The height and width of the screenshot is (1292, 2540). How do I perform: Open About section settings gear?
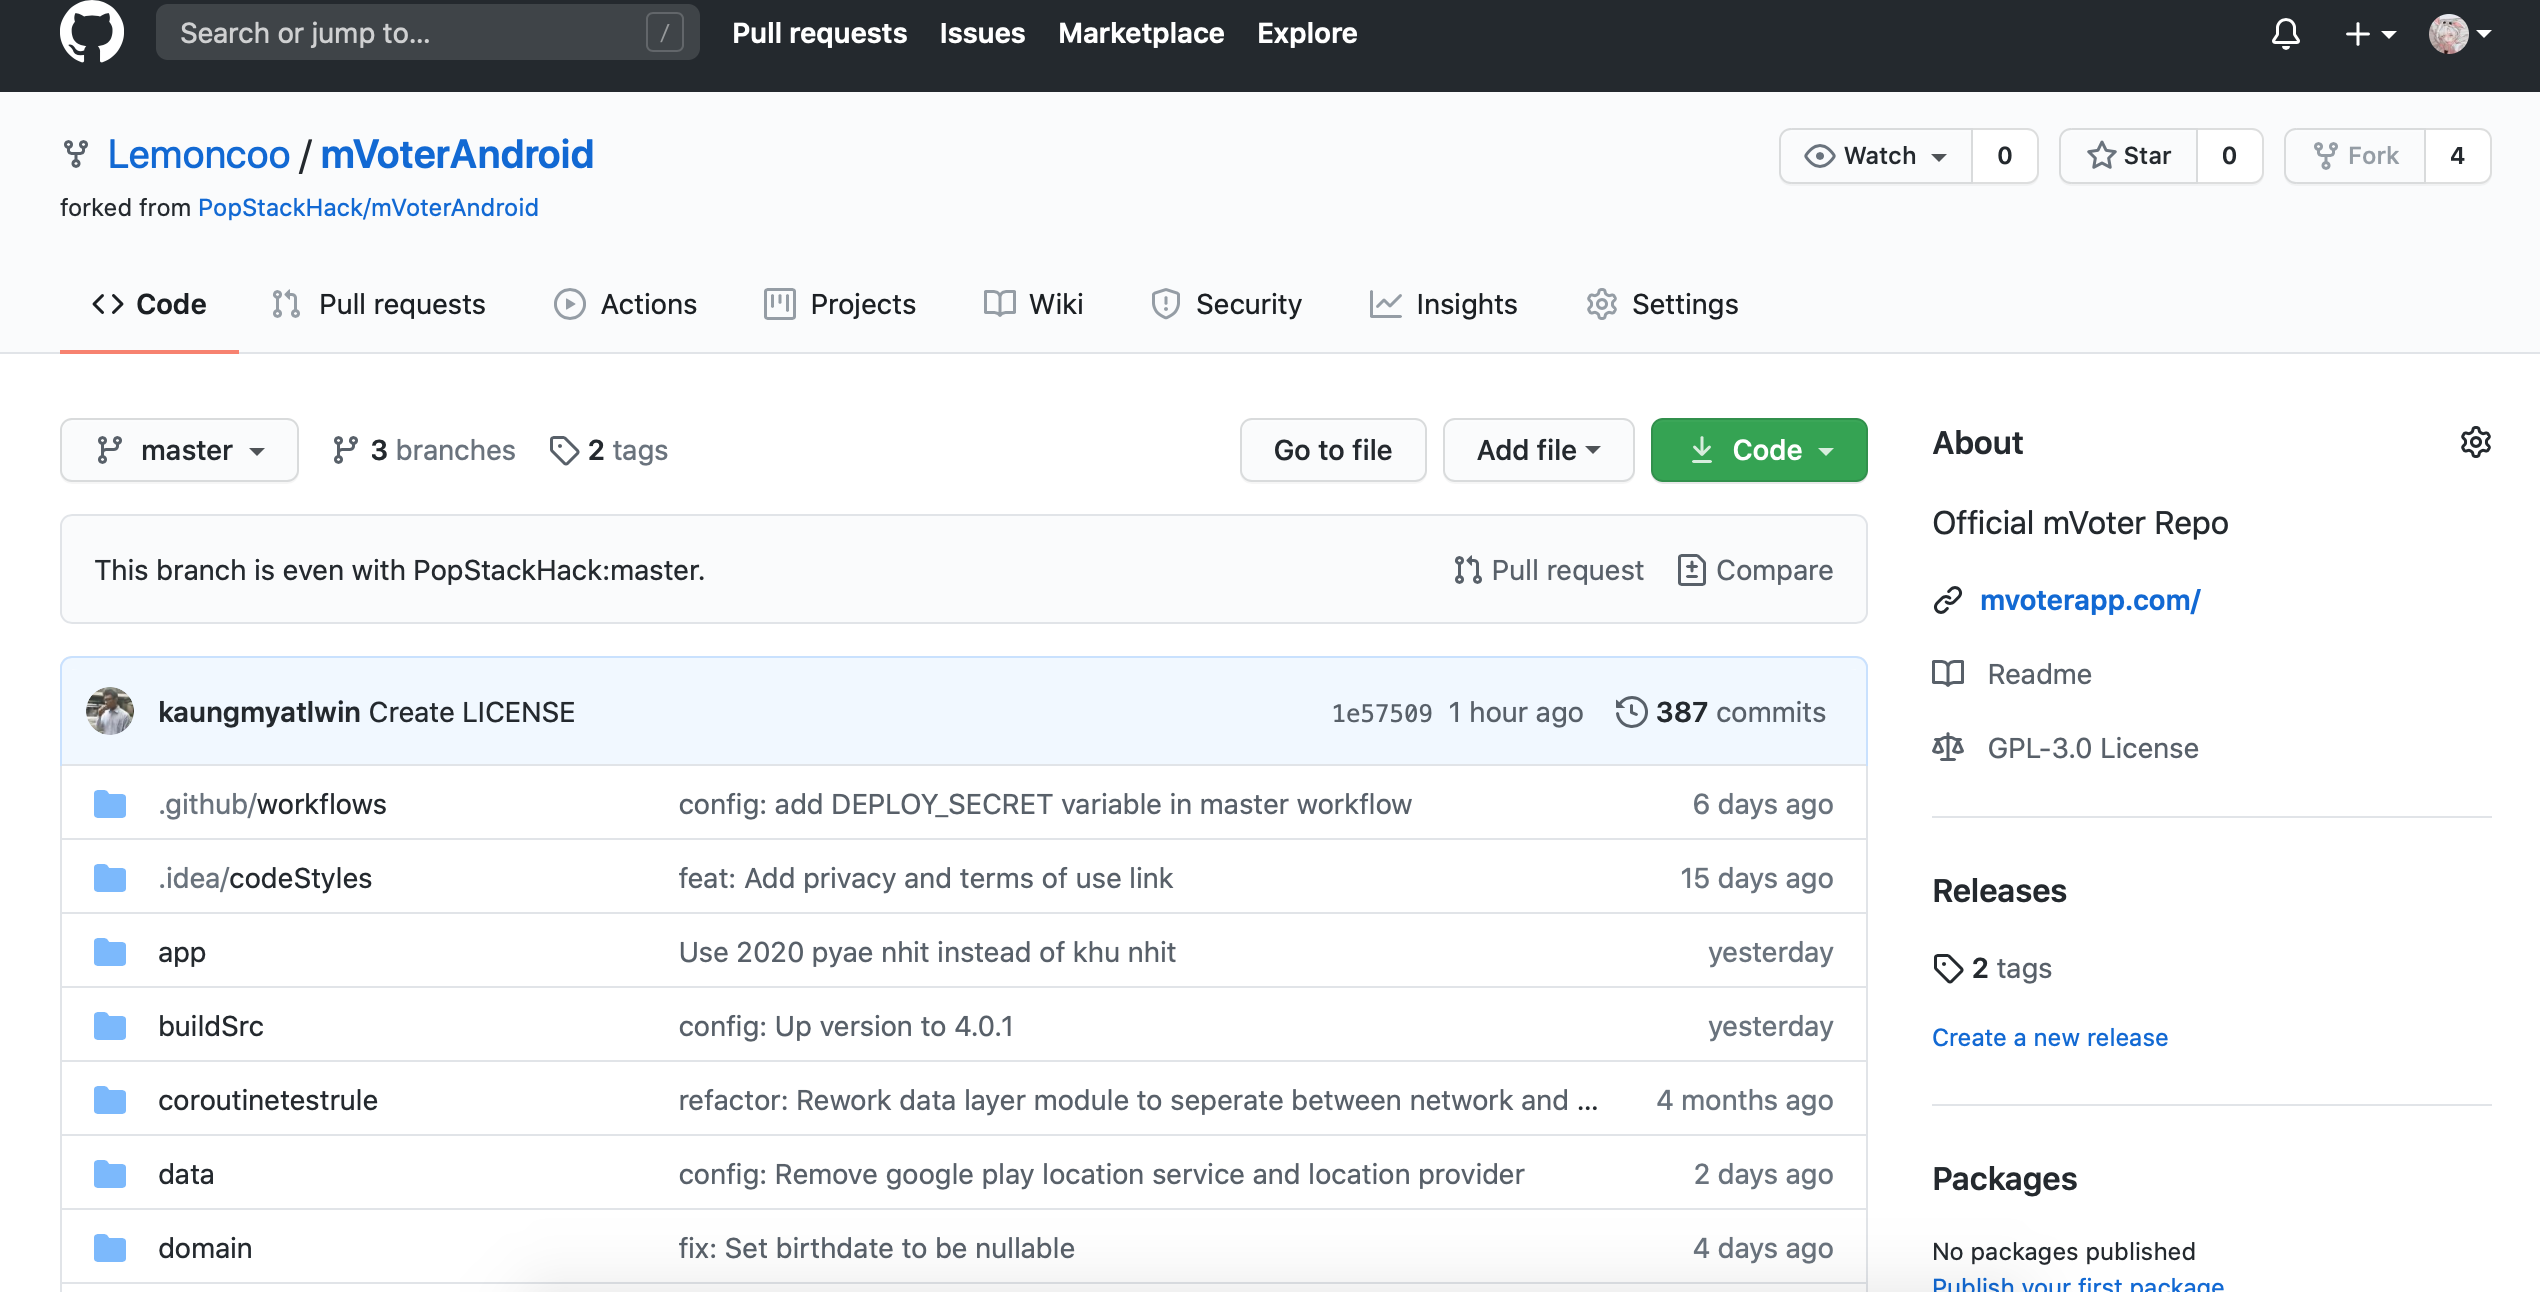point(2475,442)
